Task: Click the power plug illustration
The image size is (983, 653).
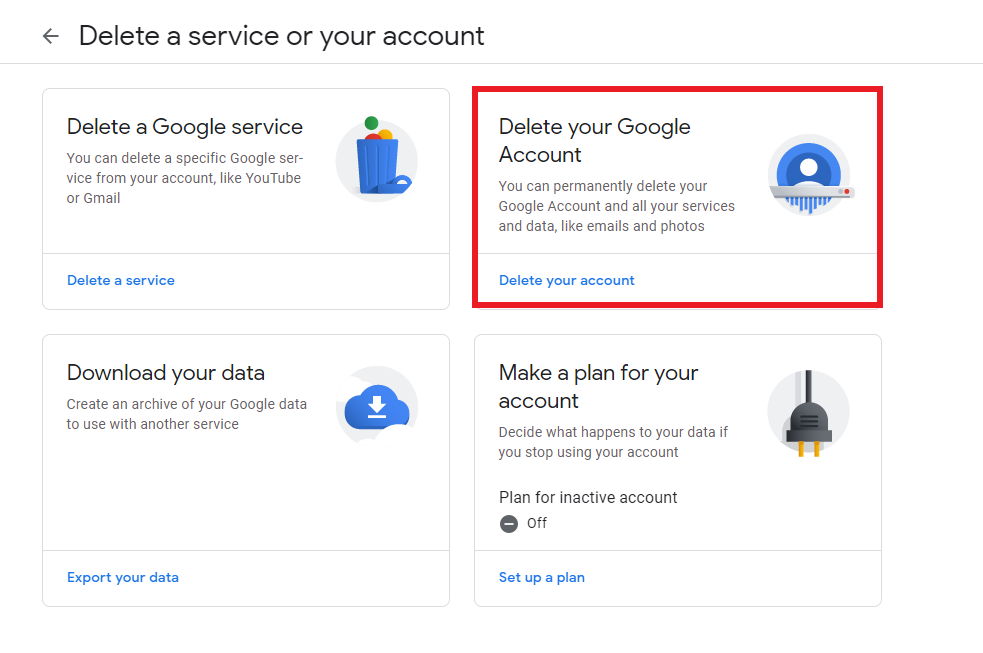Action: pos(808,412)
